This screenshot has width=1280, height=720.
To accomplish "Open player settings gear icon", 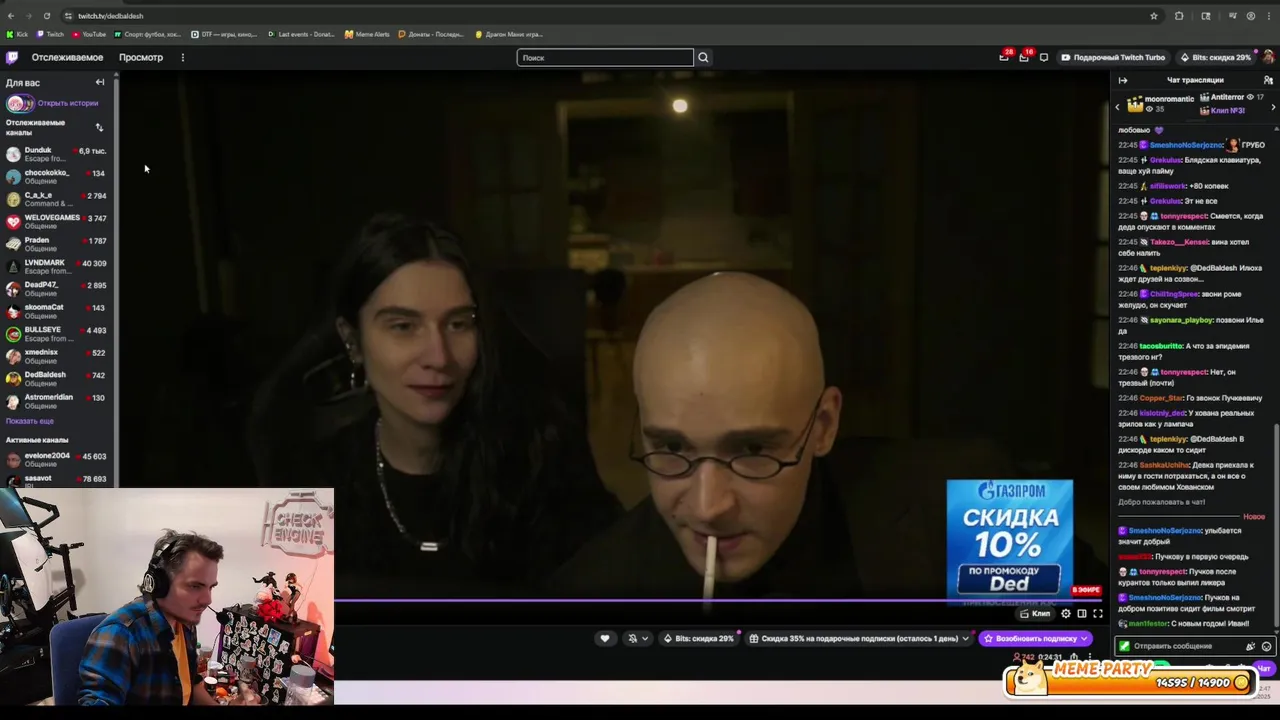I will pyautogui.click(x=1066, y=613).
